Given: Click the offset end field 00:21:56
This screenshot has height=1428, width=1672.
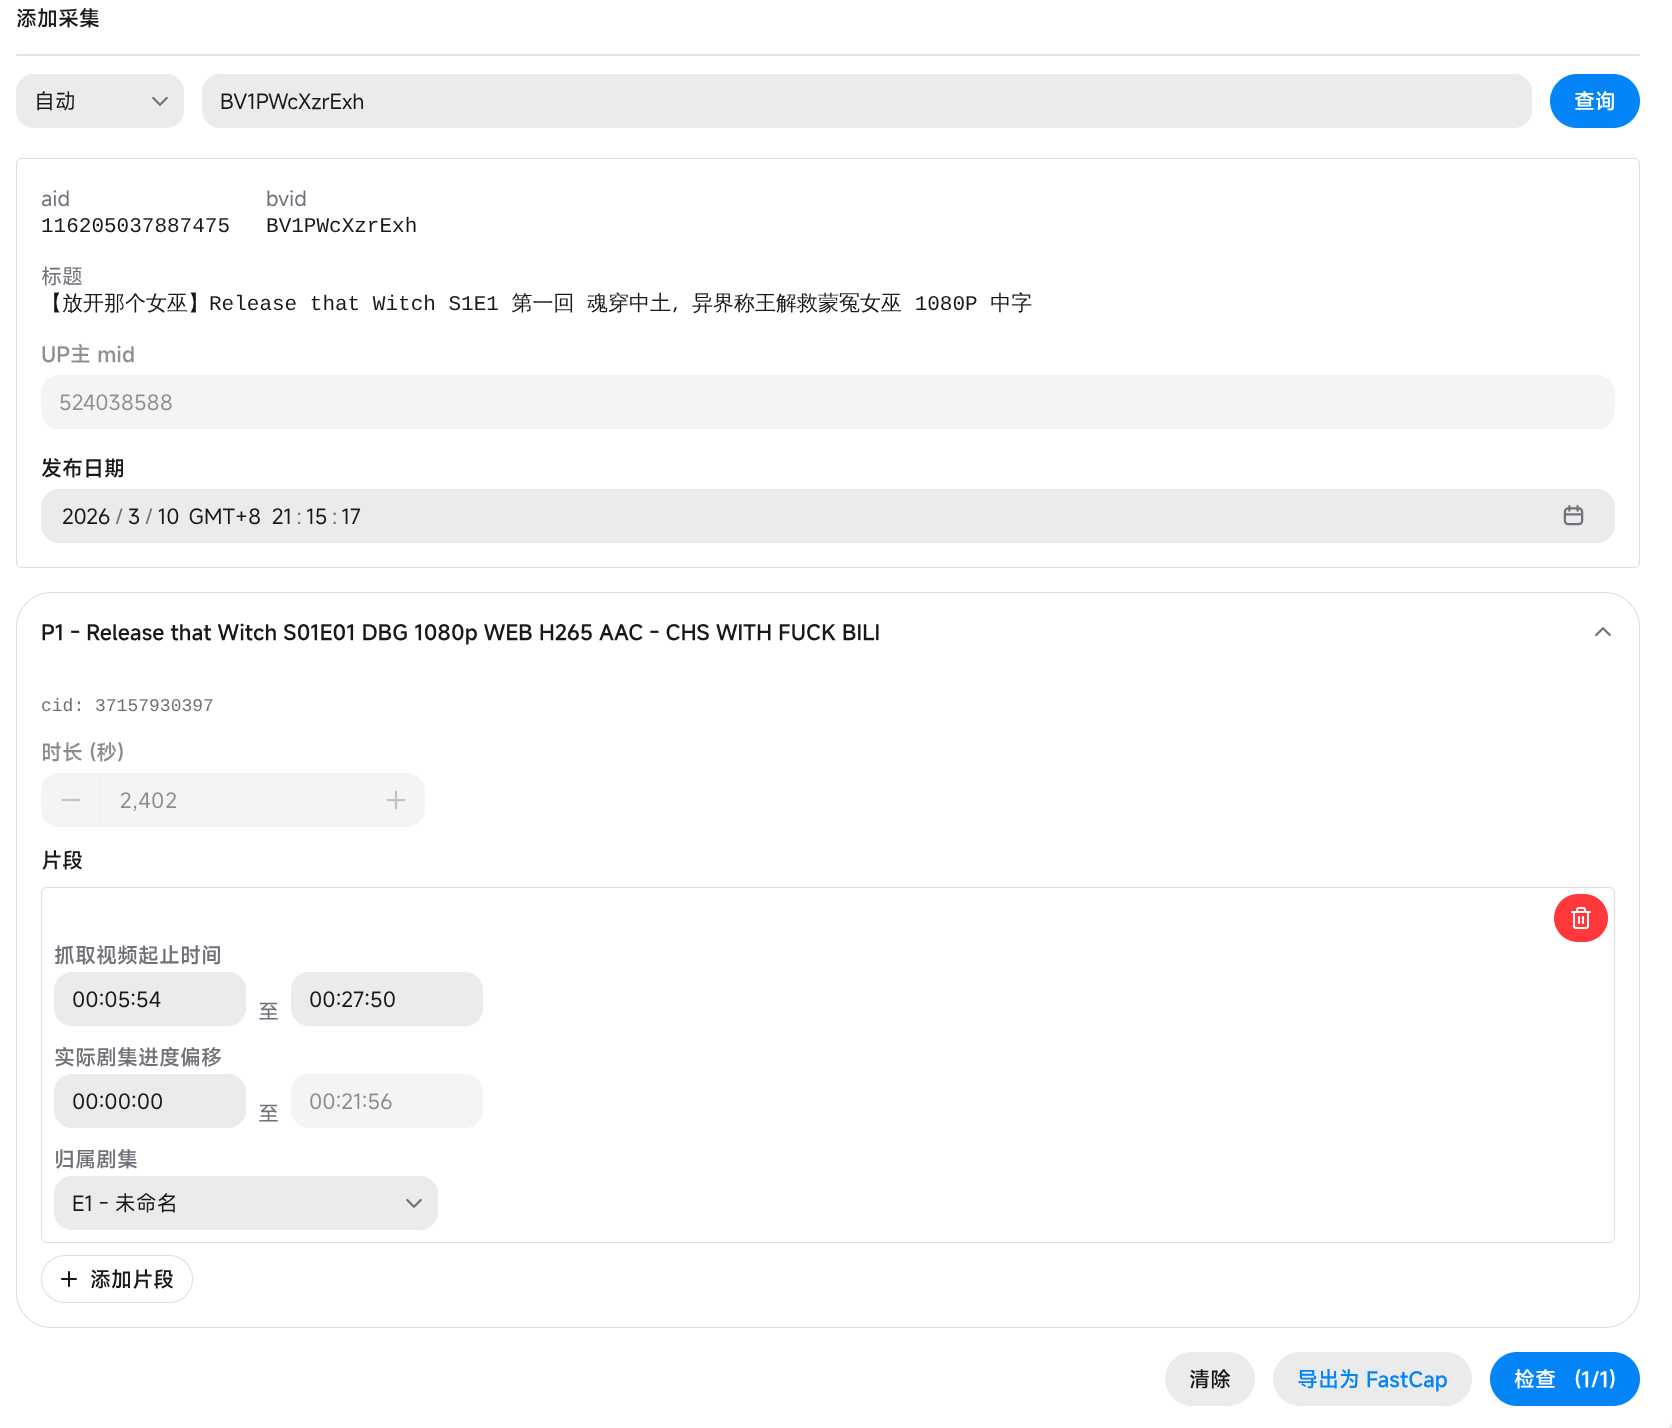Looking at the screenshot, I should [x=386, y=1101].
